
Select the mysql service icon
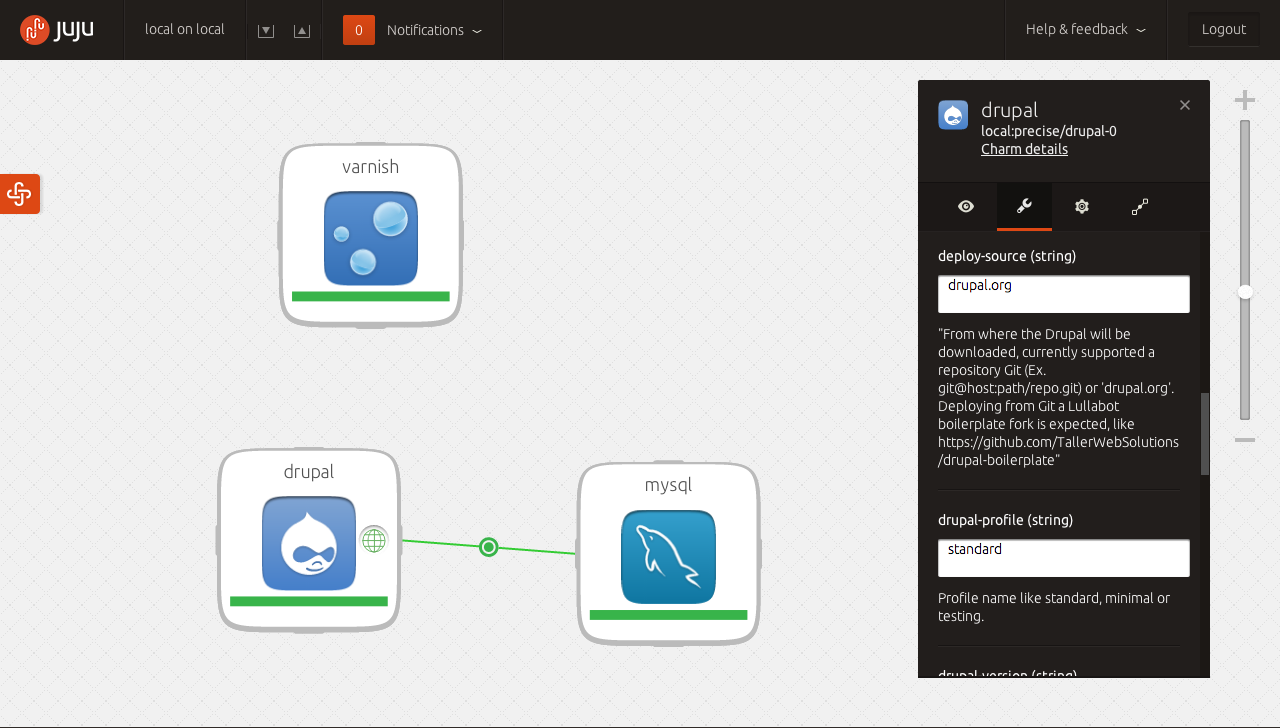point(669,557)
